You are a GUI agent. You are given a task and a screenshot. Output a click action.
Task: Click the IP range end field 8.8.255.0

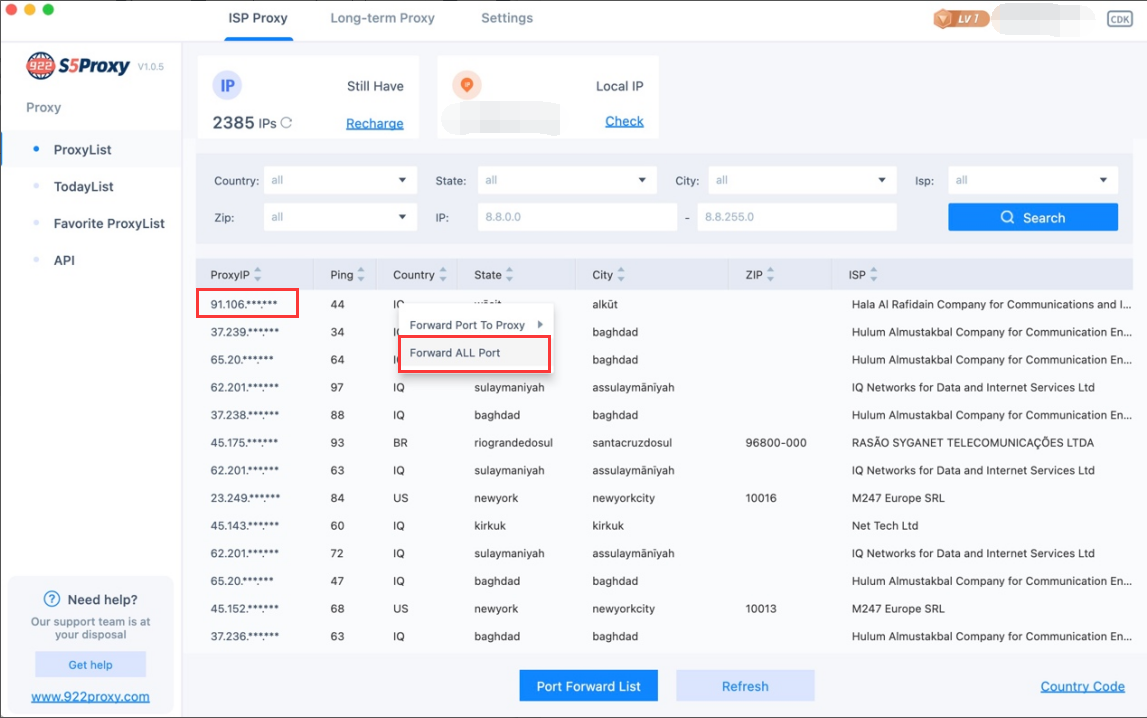pos(797,217)
